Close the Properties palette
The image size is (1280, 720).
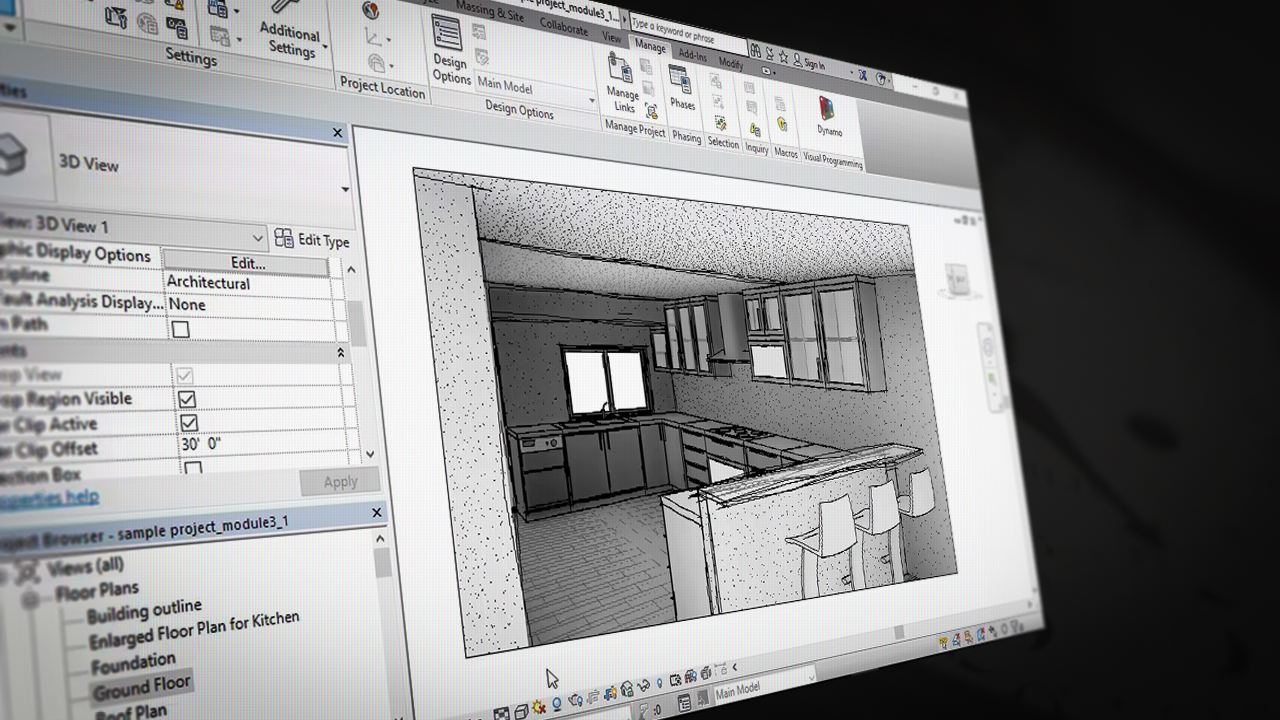click(x=337, y=133)
